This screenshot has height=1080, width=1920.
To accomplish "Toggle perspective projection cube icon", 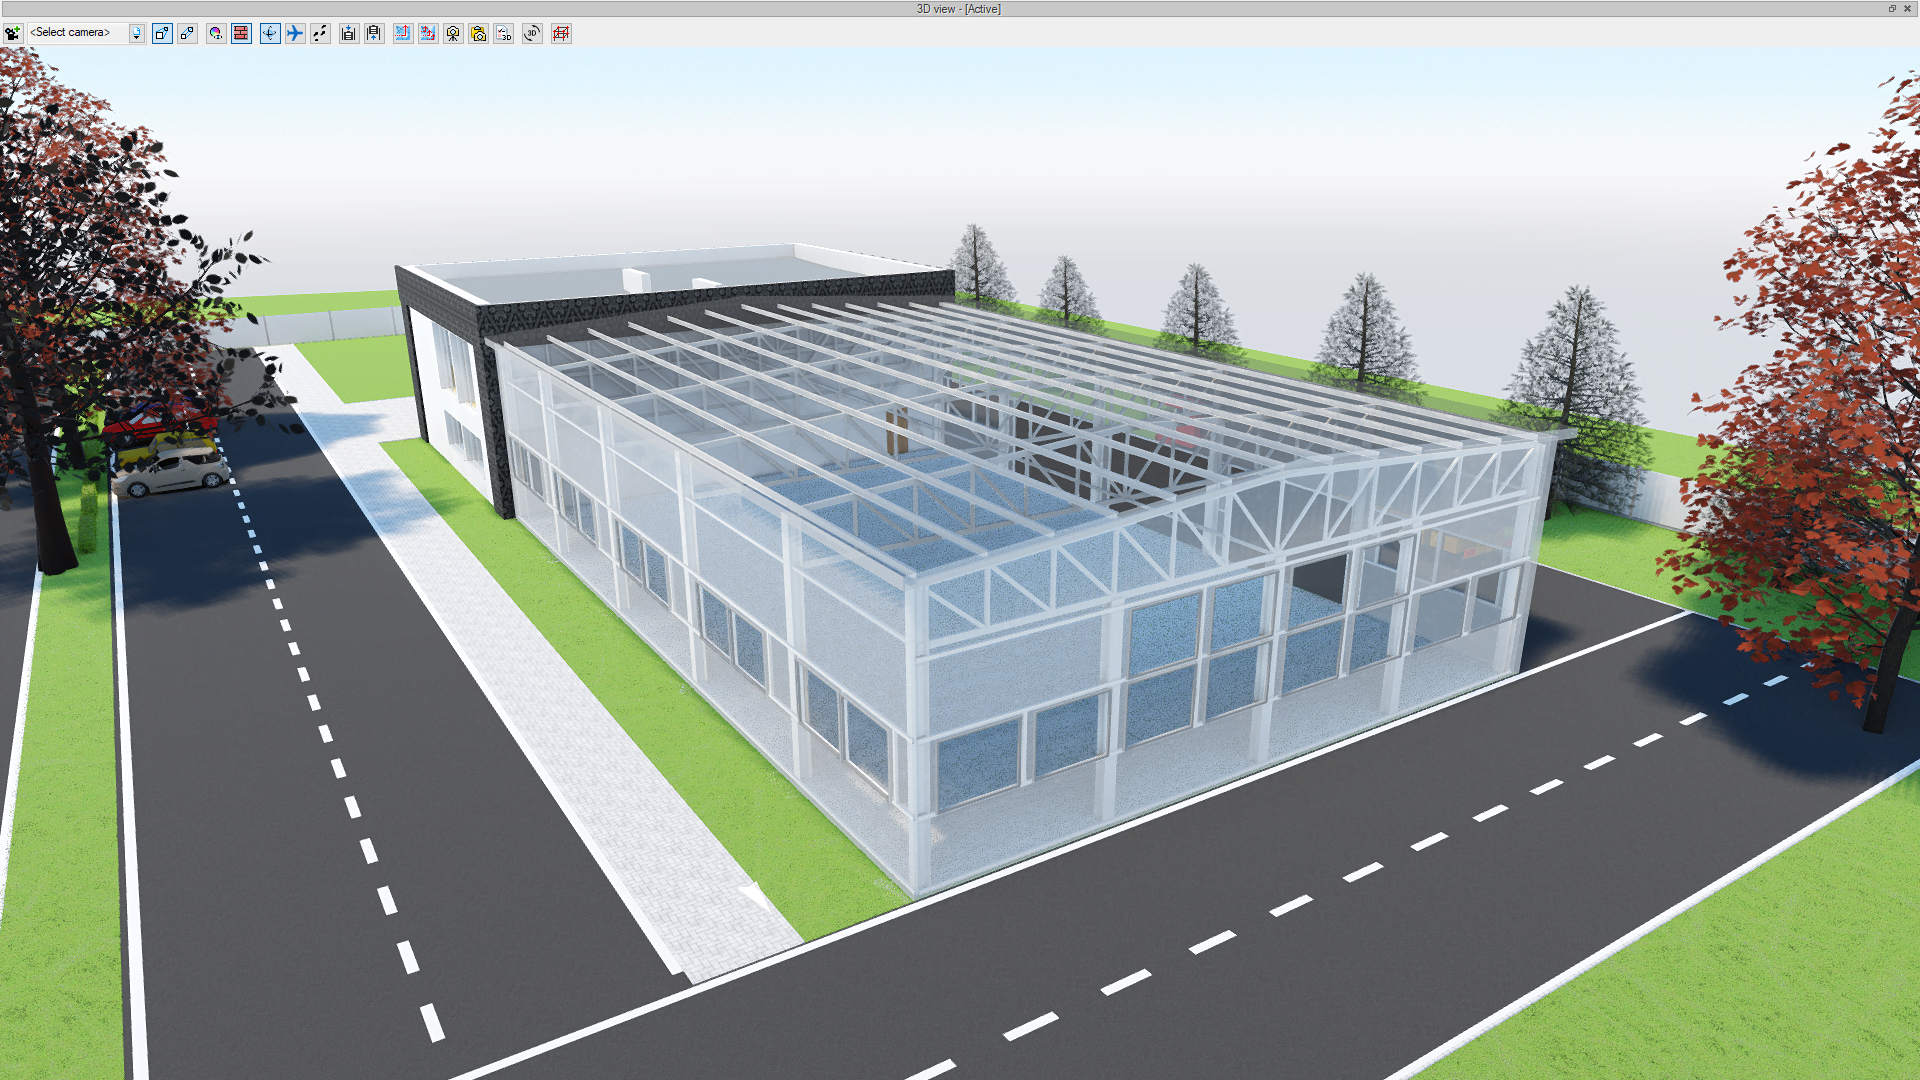I will pos(162,33).
